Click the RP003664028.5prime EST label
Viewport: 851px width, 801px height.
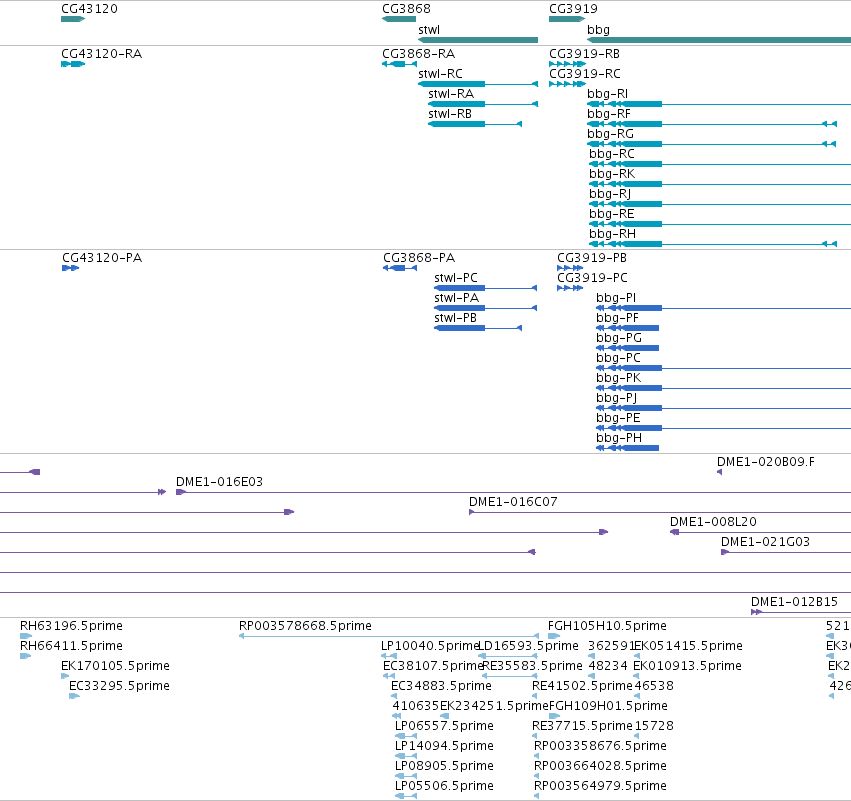[x=600, y=767]
